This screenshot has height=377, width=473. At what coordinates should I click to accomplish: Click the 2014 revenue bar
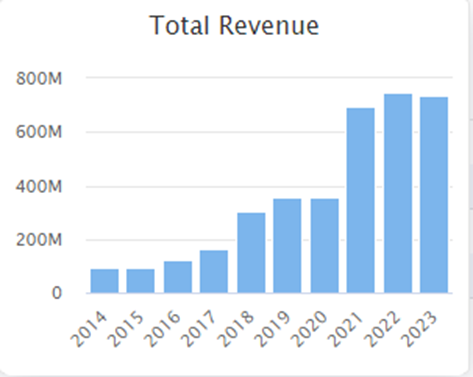[x=104, y=281]
